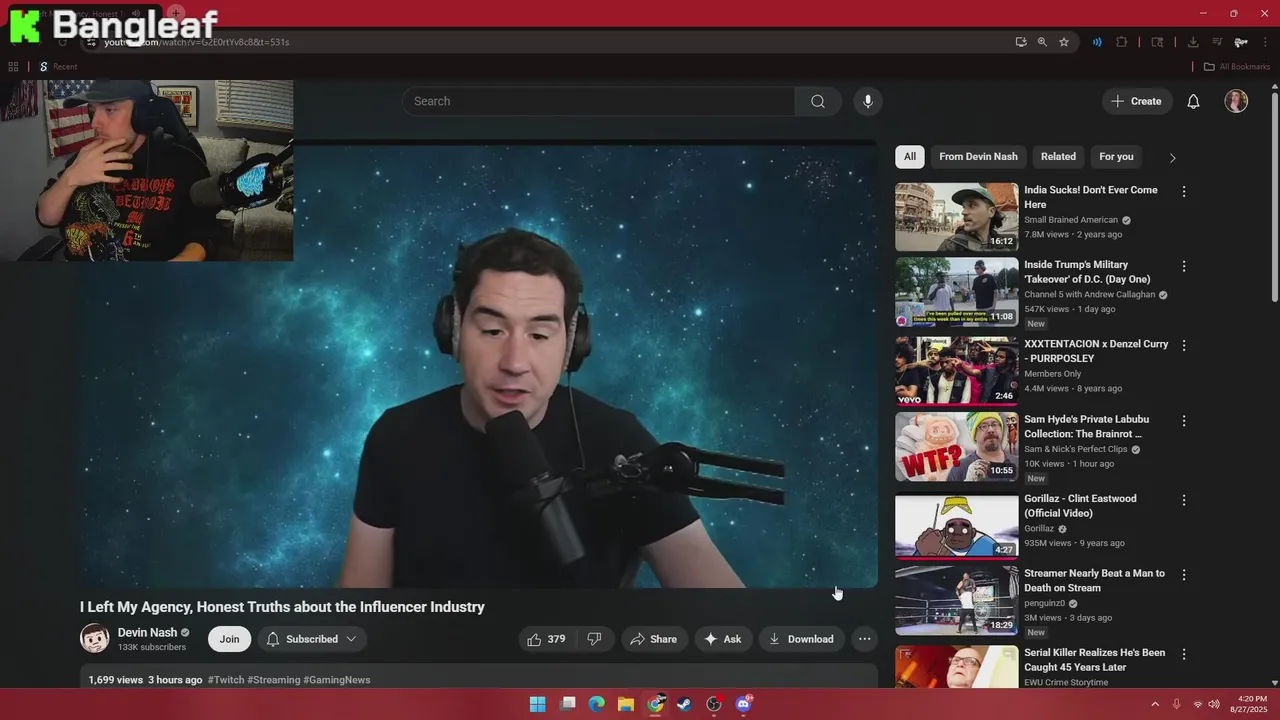Focus the YouTube search field

[599, 101]
